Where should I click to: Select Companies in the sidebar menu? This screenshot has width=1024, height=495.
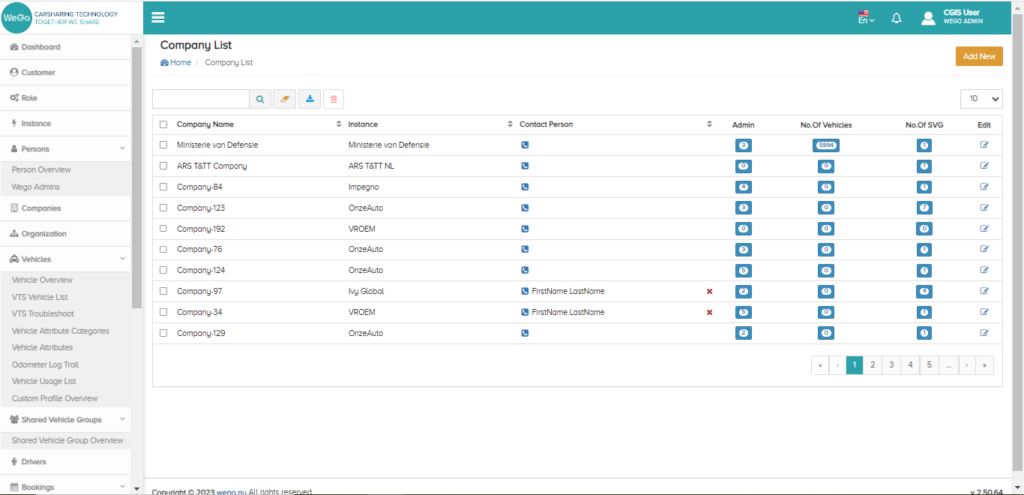click(40, 208)
